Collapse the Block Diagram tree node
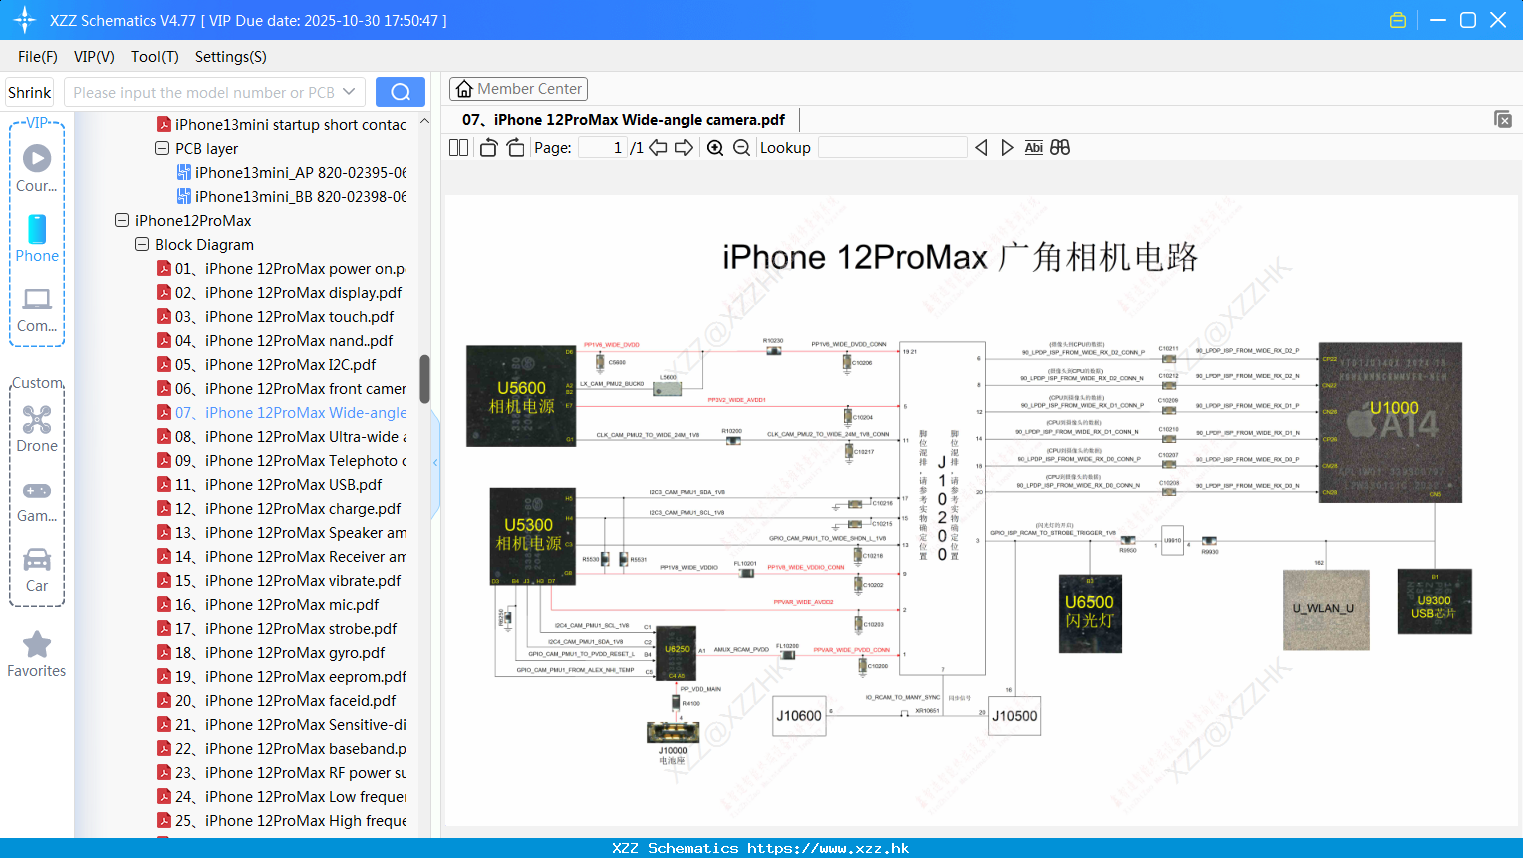 [142, 244]
